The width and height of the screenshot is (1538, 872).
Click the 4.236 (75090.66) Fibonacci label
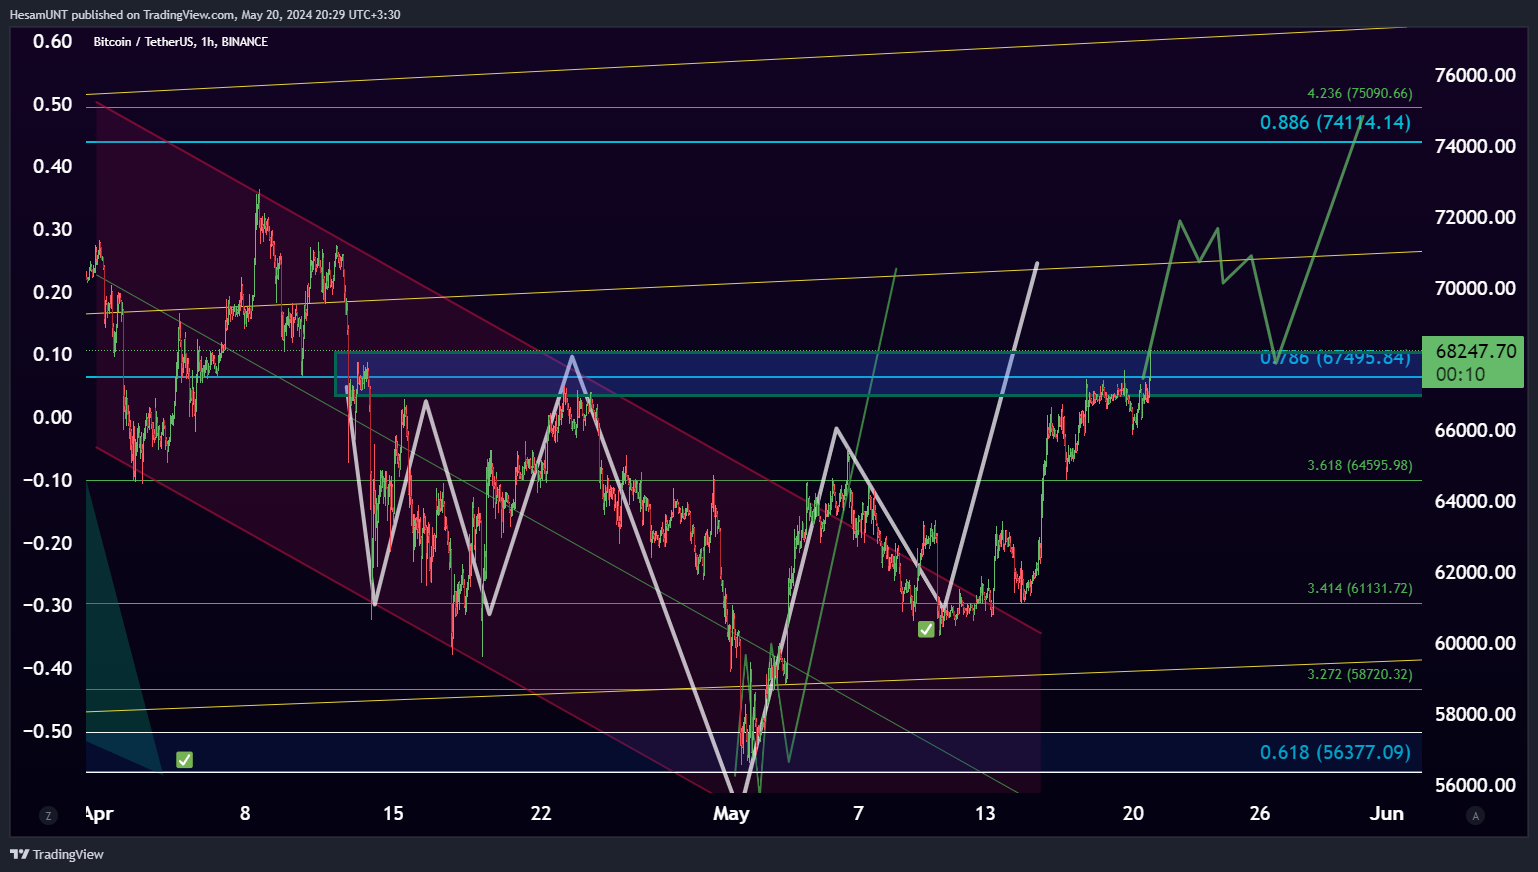point(1360,93)
